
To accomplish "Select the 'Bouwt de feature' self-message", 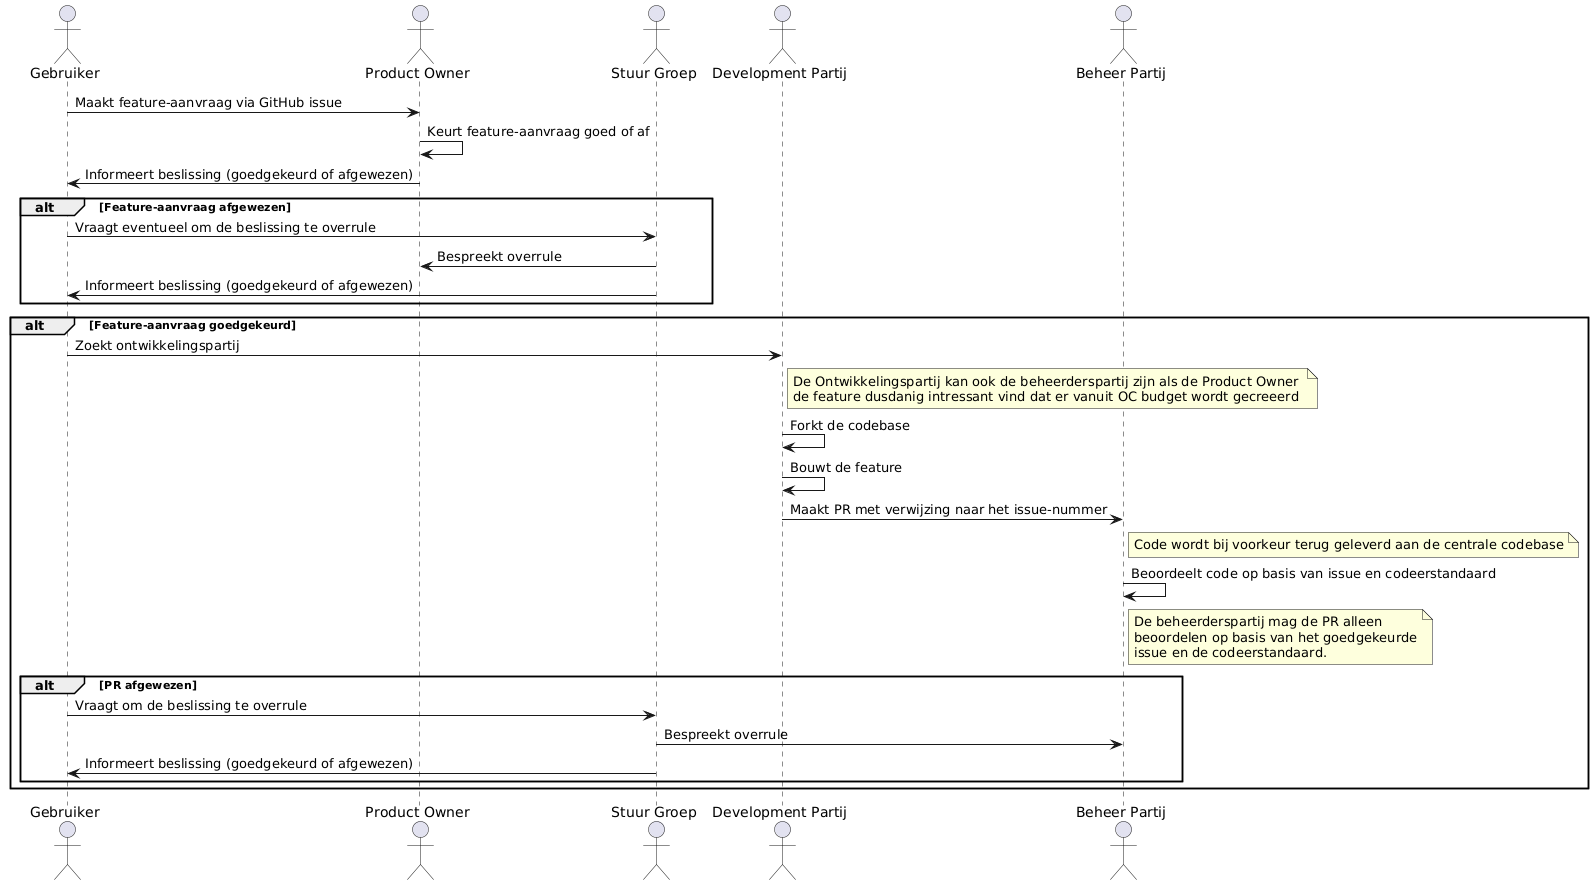I will pyautogui.click(x=845, y=468).
